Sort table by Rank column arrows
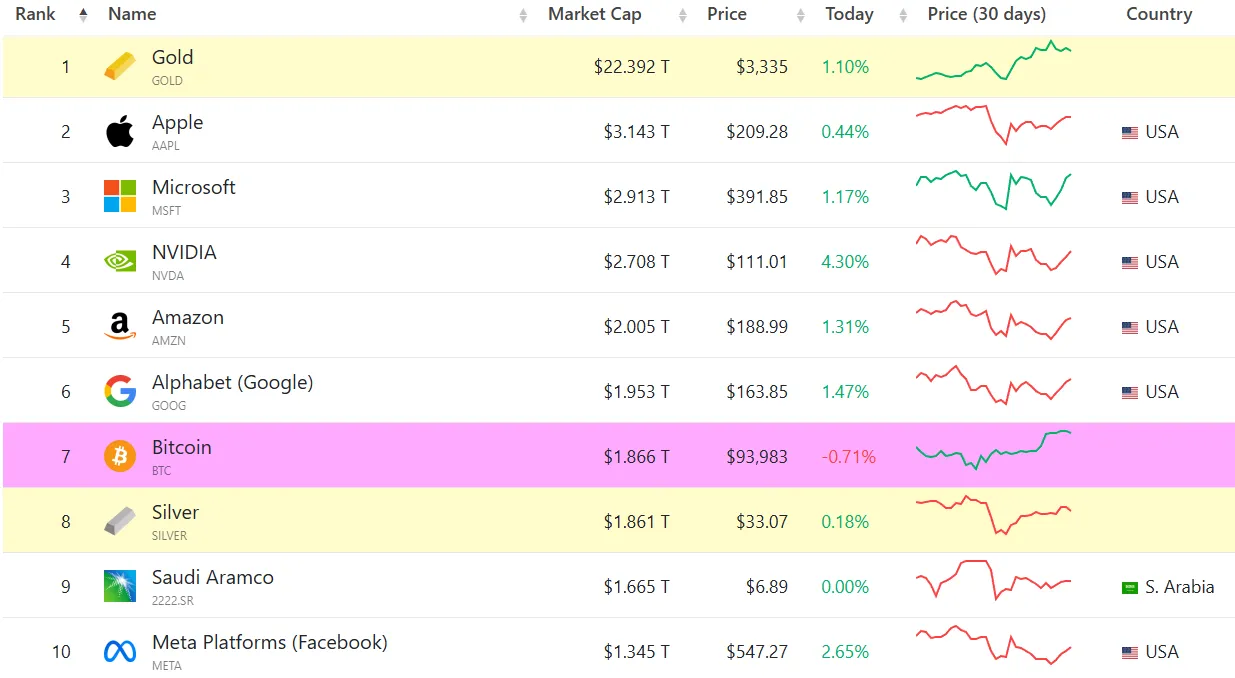 [x=83, y=15]
